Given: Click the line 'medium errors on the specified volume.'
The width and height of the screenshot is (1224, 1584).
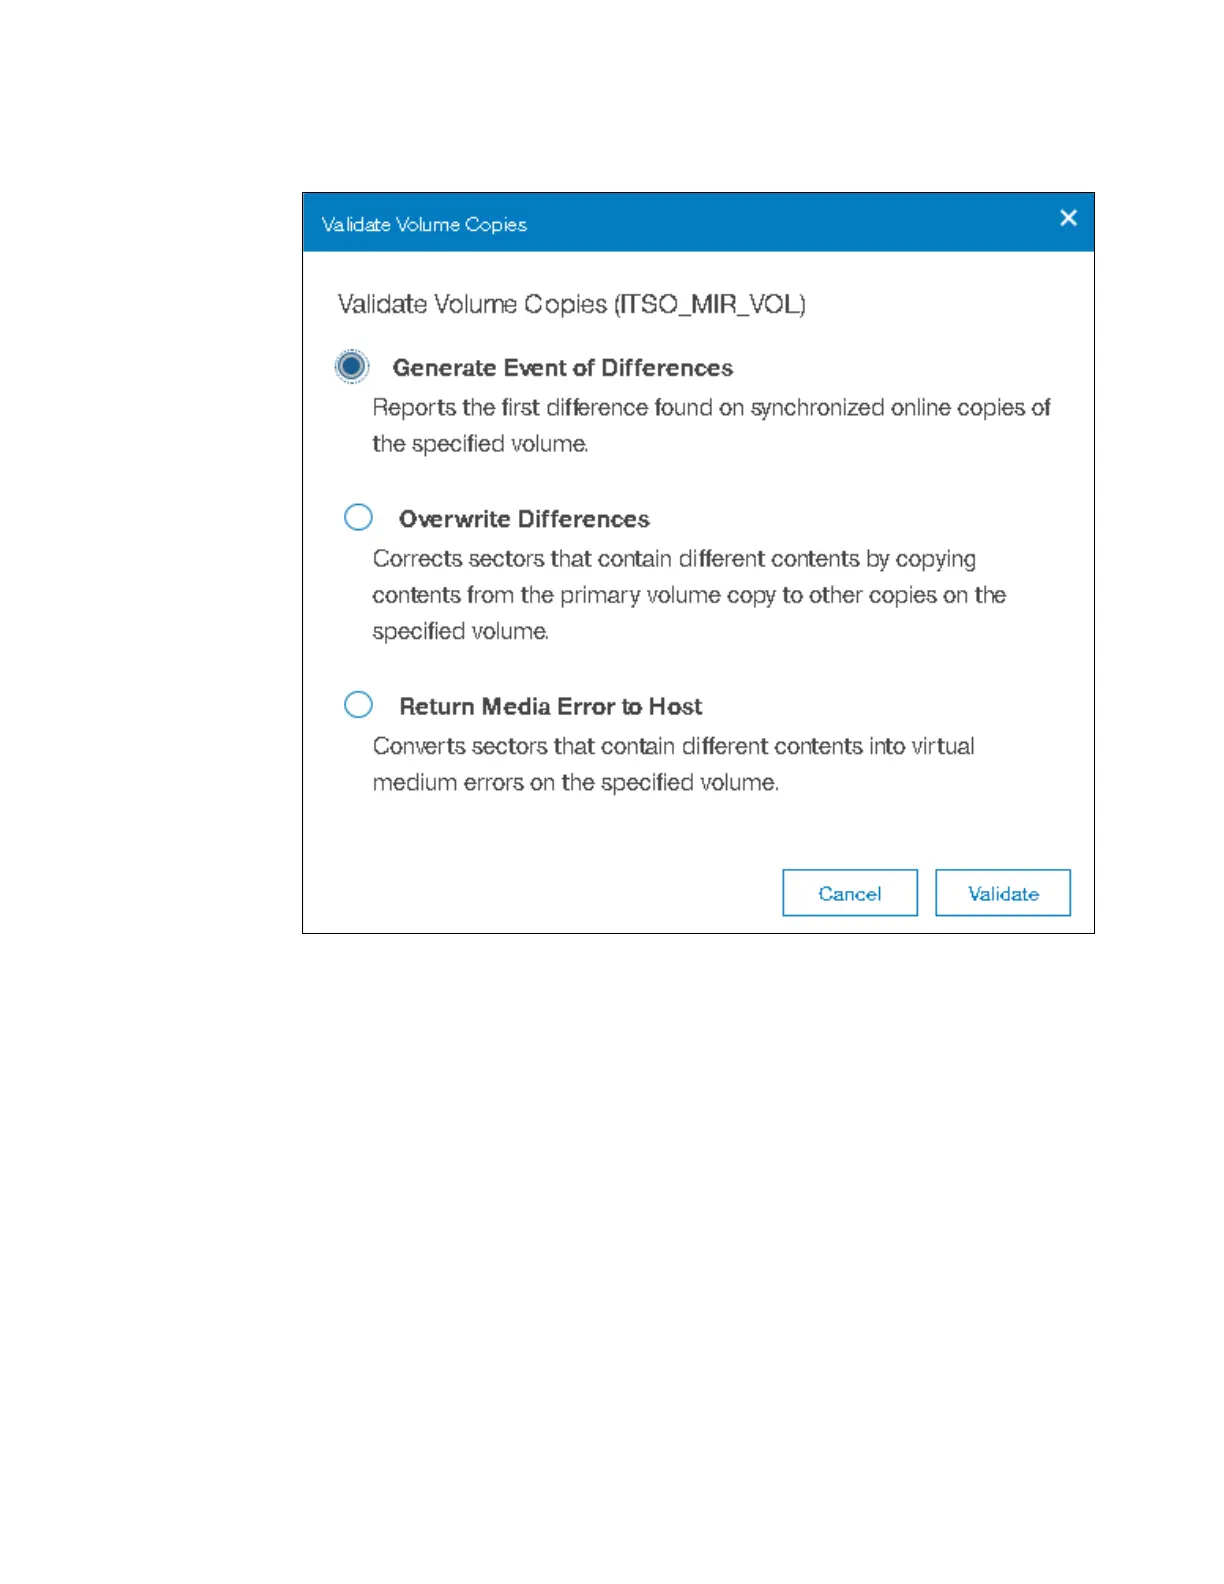Looking at the screenshot, I should (575, 783).
